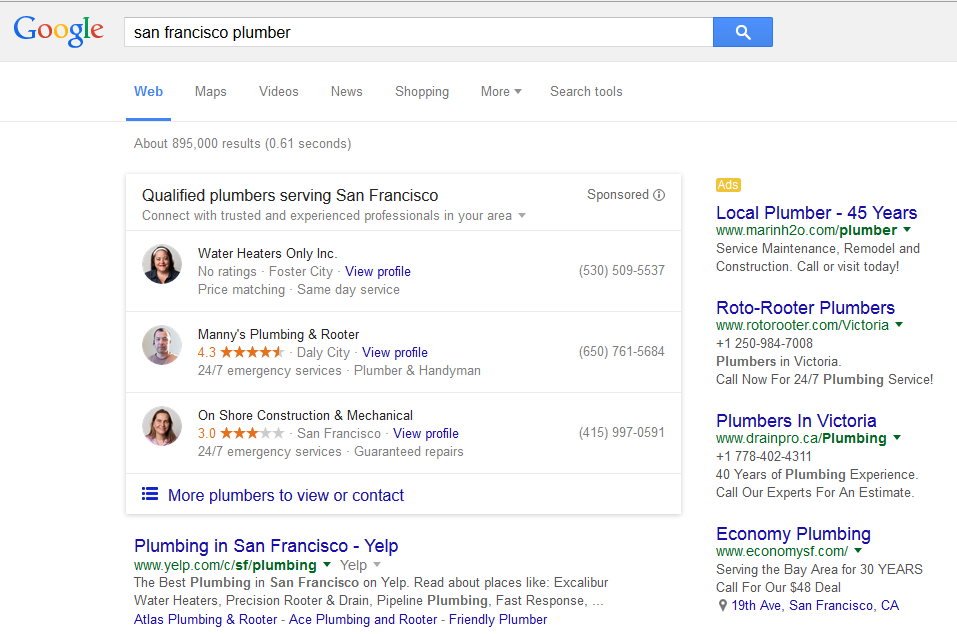Expand arrow beside marinh2o.com ad URL
The image size is (957, 634).
(x=907, y=230)
